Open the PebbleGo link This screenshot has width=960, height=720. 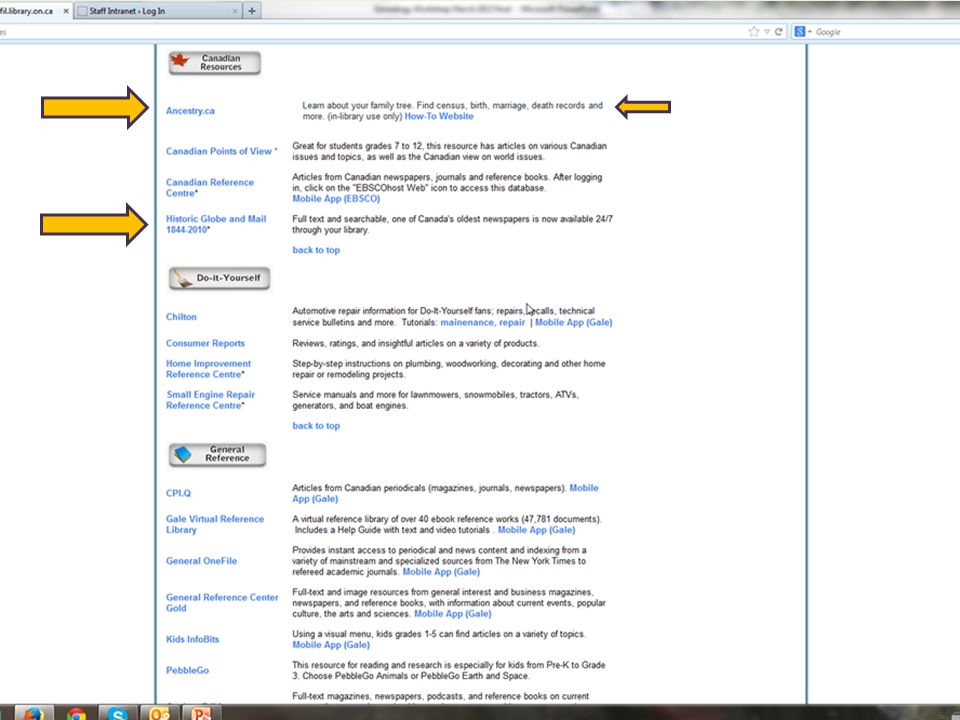187,670
